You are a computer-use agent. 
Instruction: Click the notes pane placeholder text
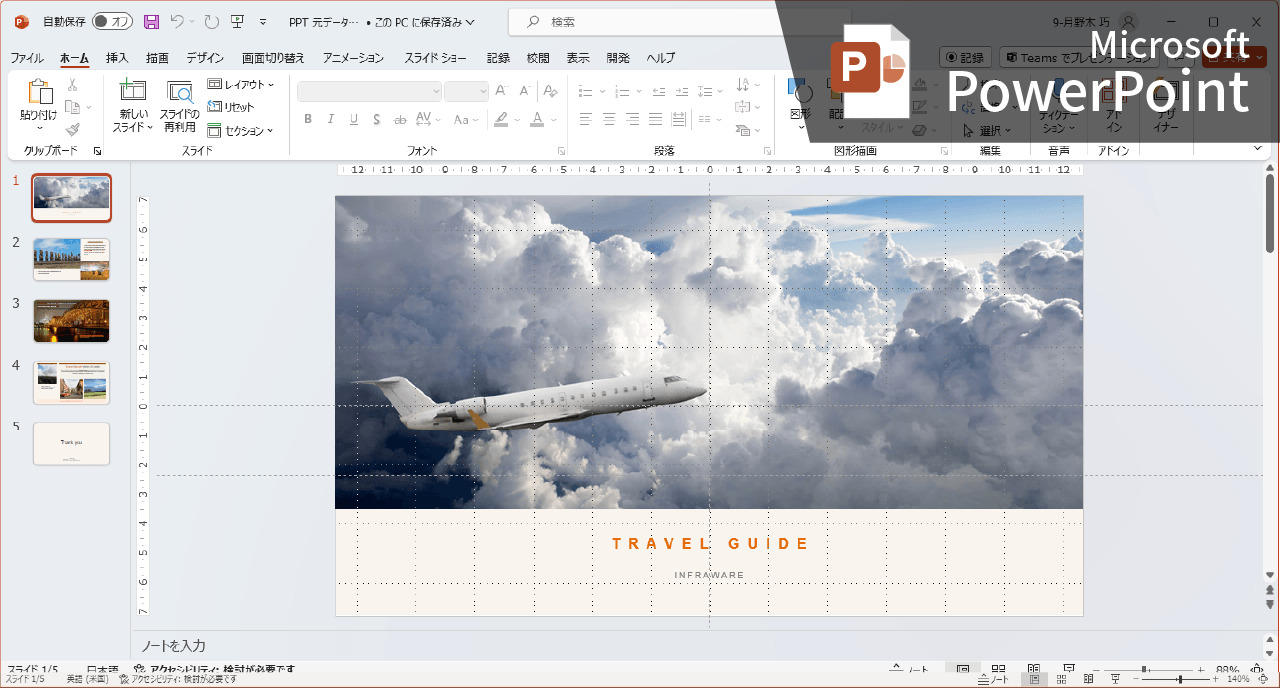point(173,646)
